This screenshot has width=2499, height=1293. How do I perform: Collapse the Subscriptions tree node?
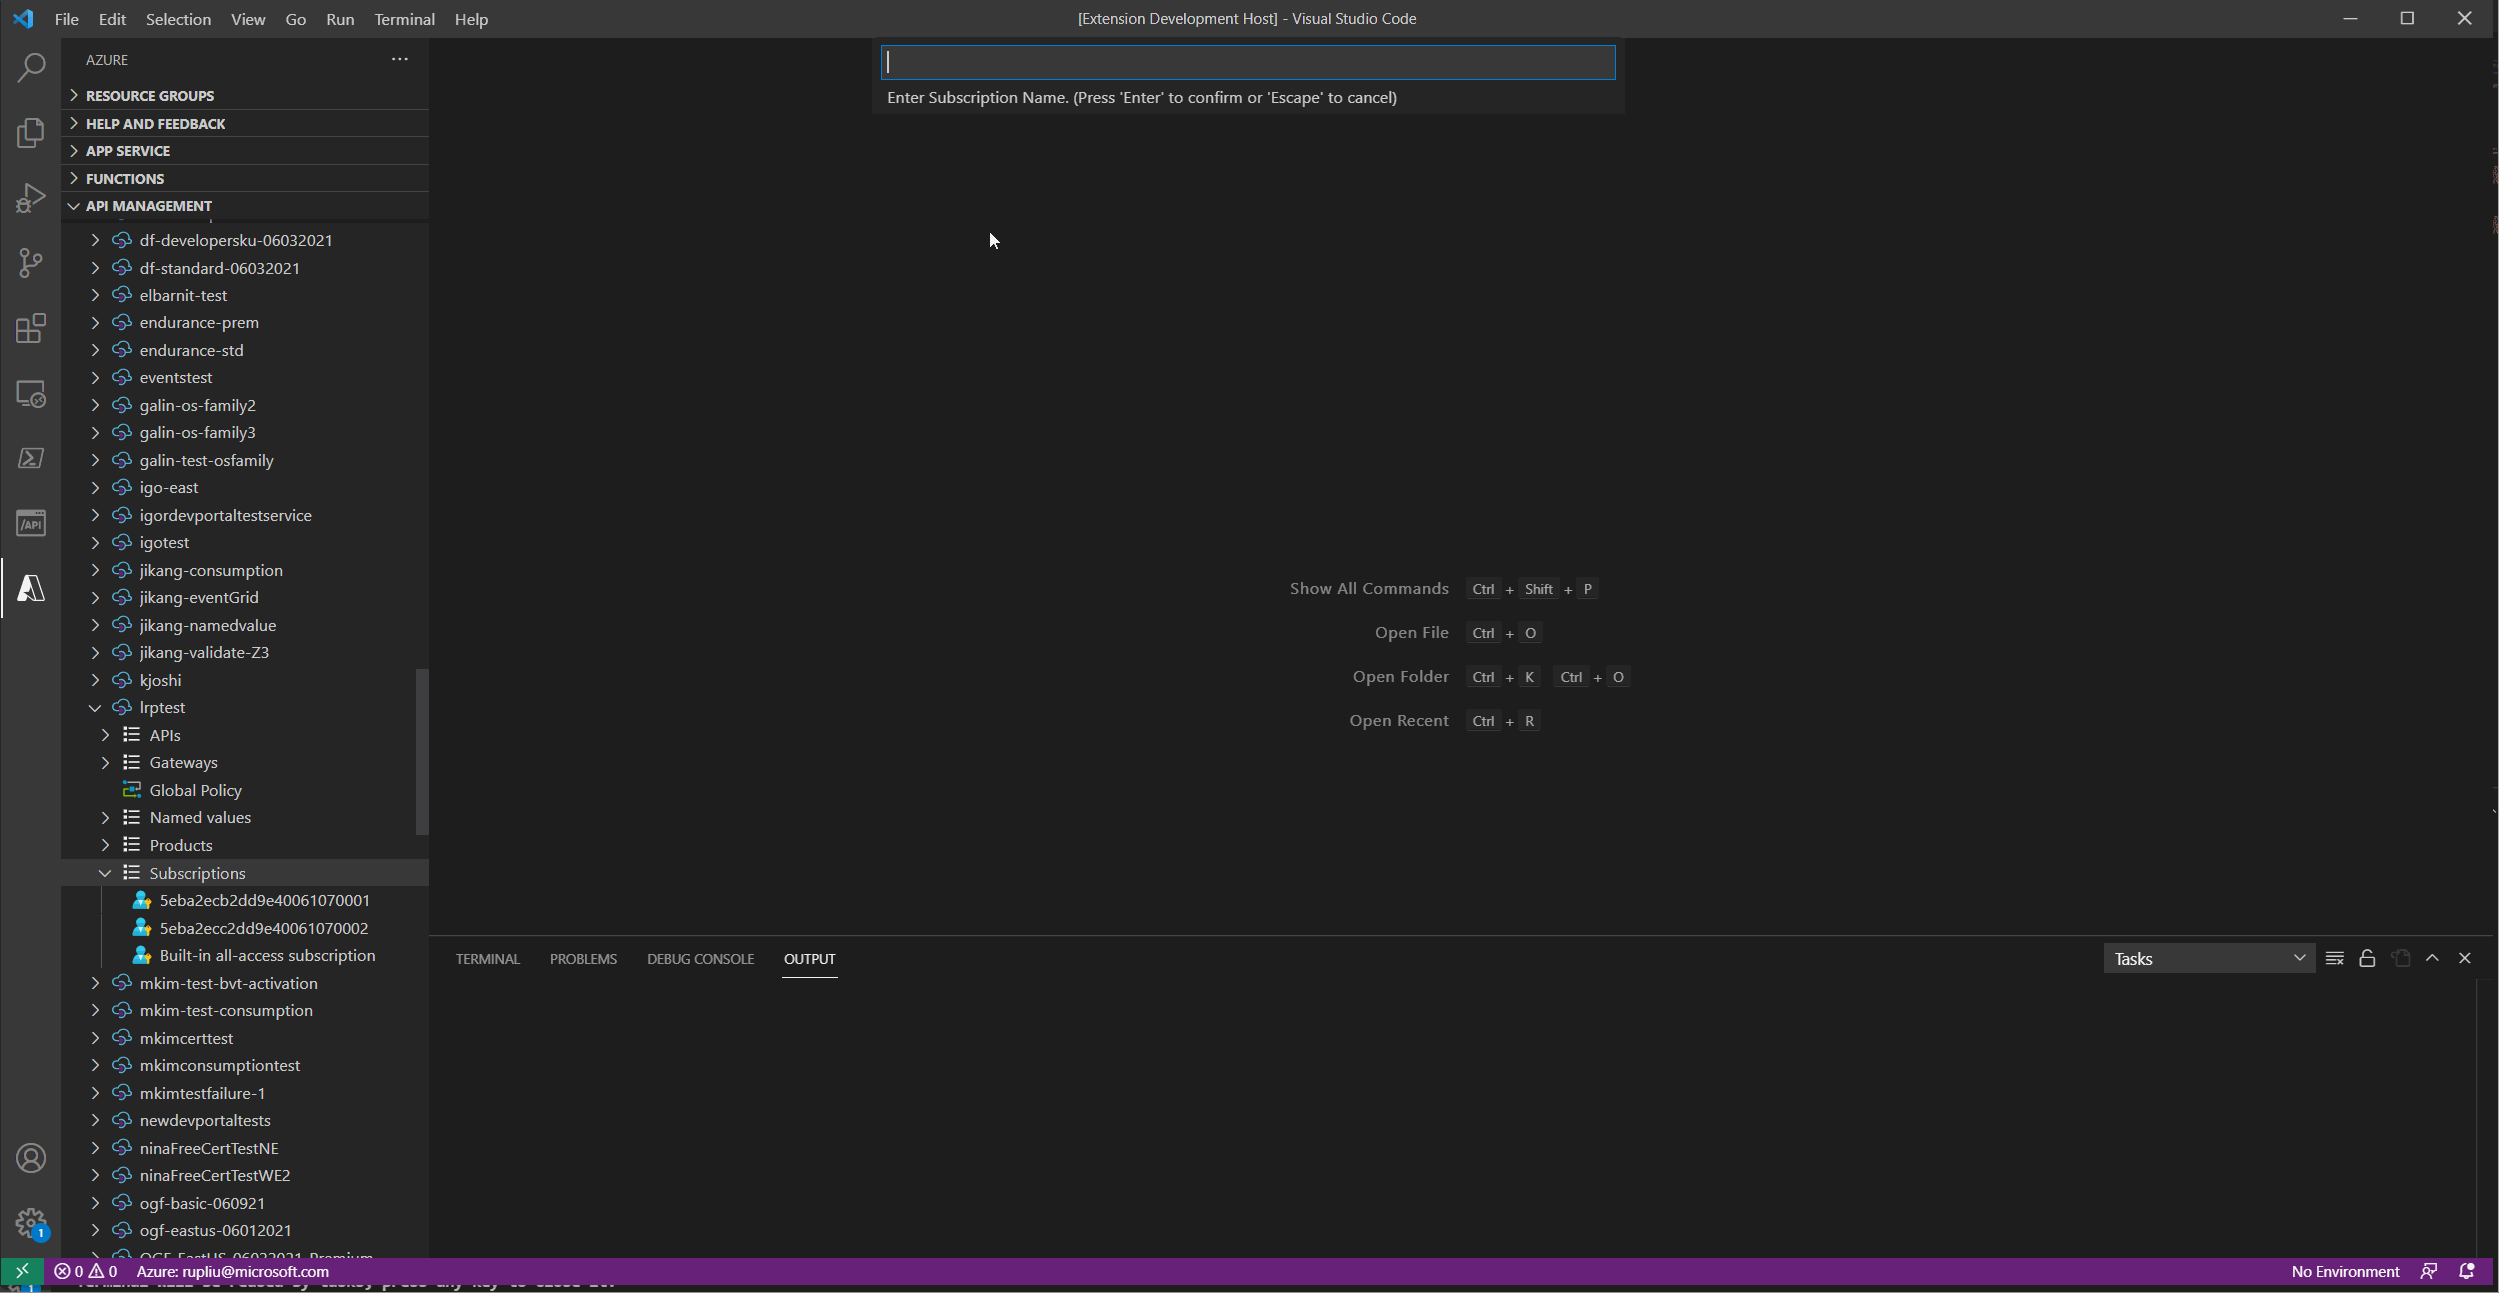pyautogui.click(x=105, y=873)
